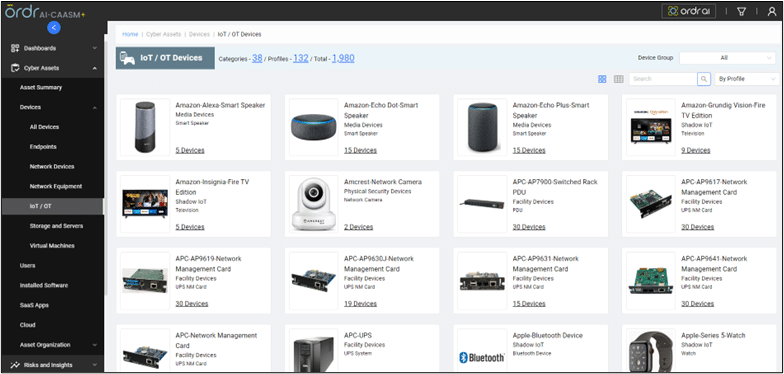Screen dimensions: 784x374
Task: Open 9 Devices under Amazon-Grundig Vision
Action: click(x=696, y=150)
